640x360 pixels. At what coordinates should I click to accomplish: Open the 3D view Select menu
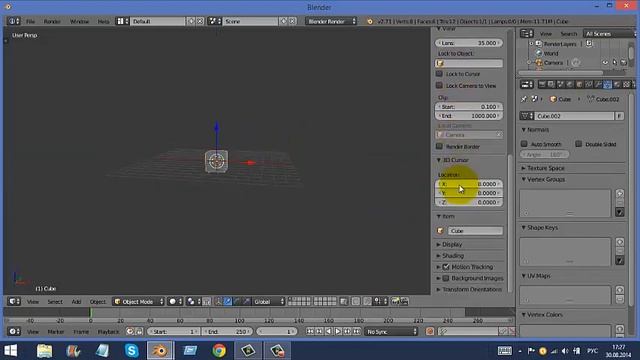[55, 302]
